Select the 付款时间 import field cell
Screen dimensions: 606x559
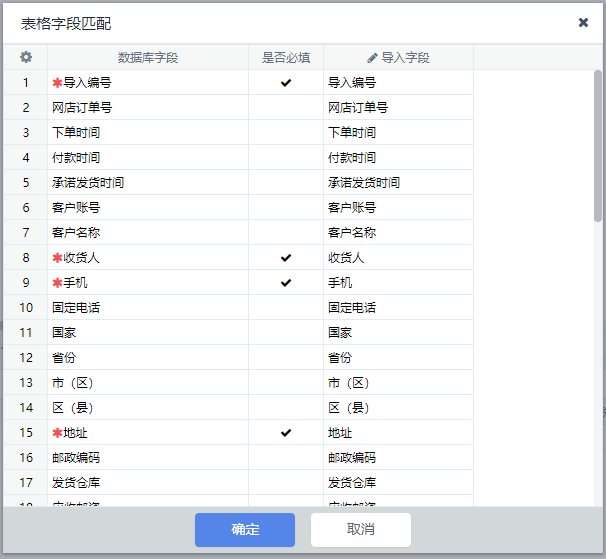pyautogui.click(x=398, y=158)
